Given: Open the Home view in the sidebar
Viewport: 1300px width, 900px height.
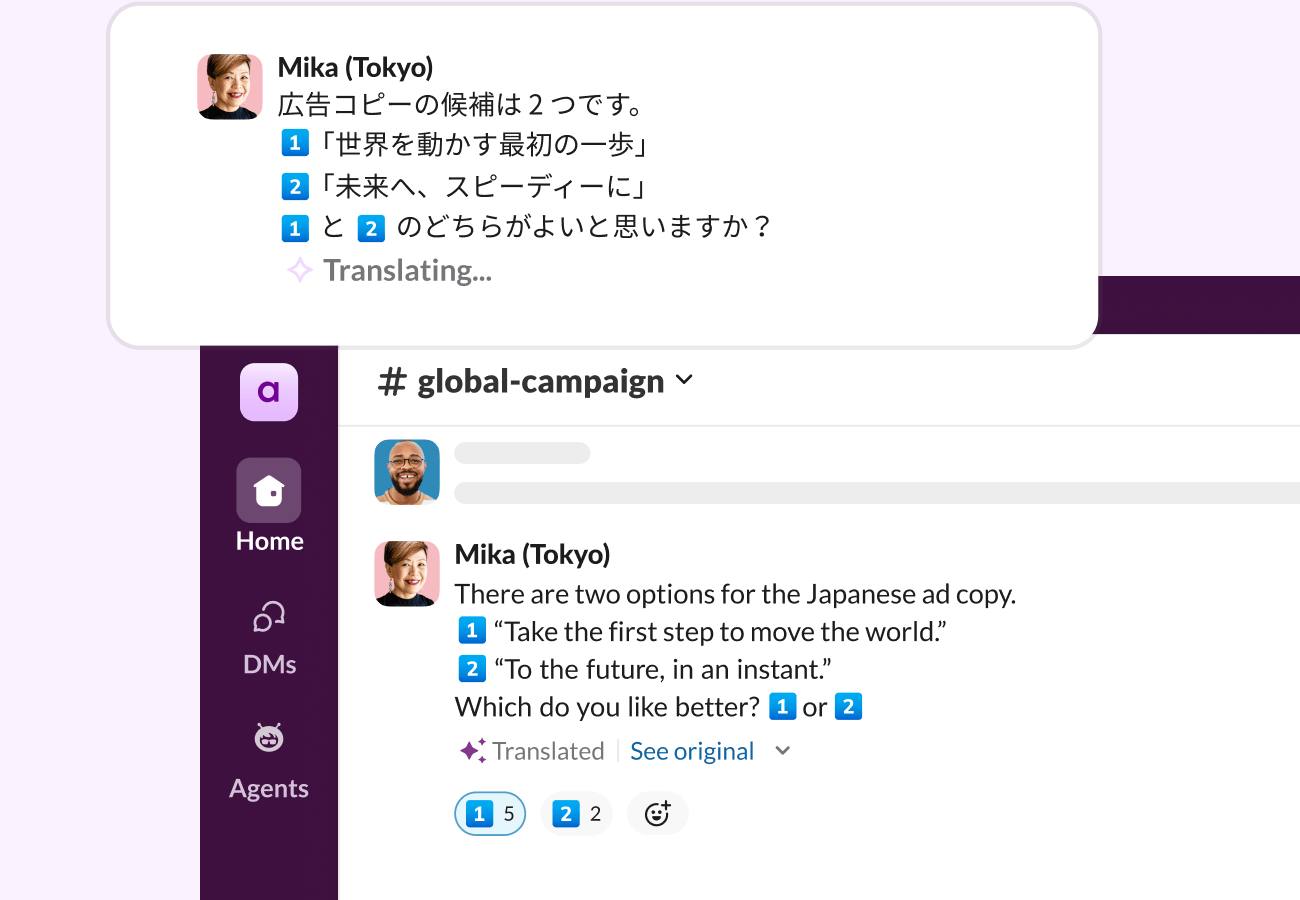Looking at the screenshot, I should [268, 508].
